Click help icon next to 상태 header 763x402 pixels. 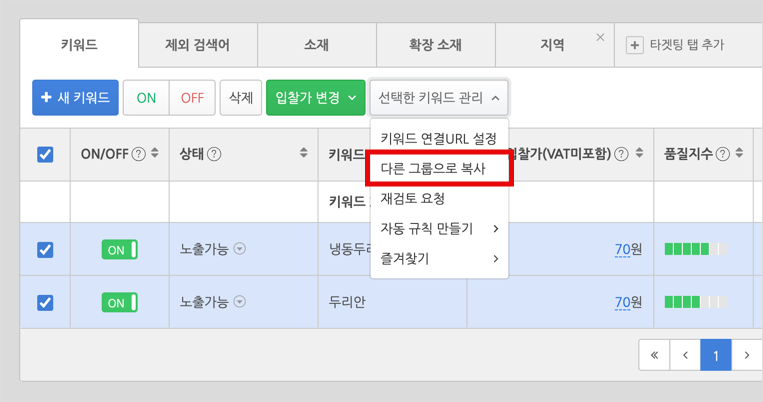[214, 154]
